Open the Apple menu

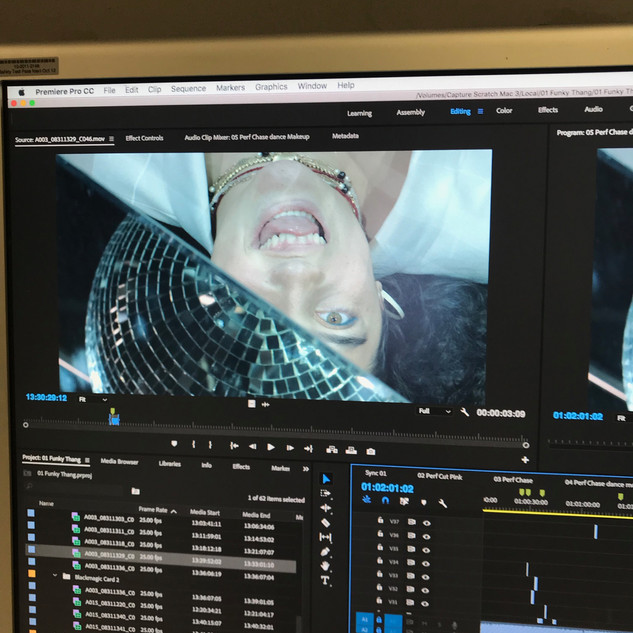click(21, 92)
